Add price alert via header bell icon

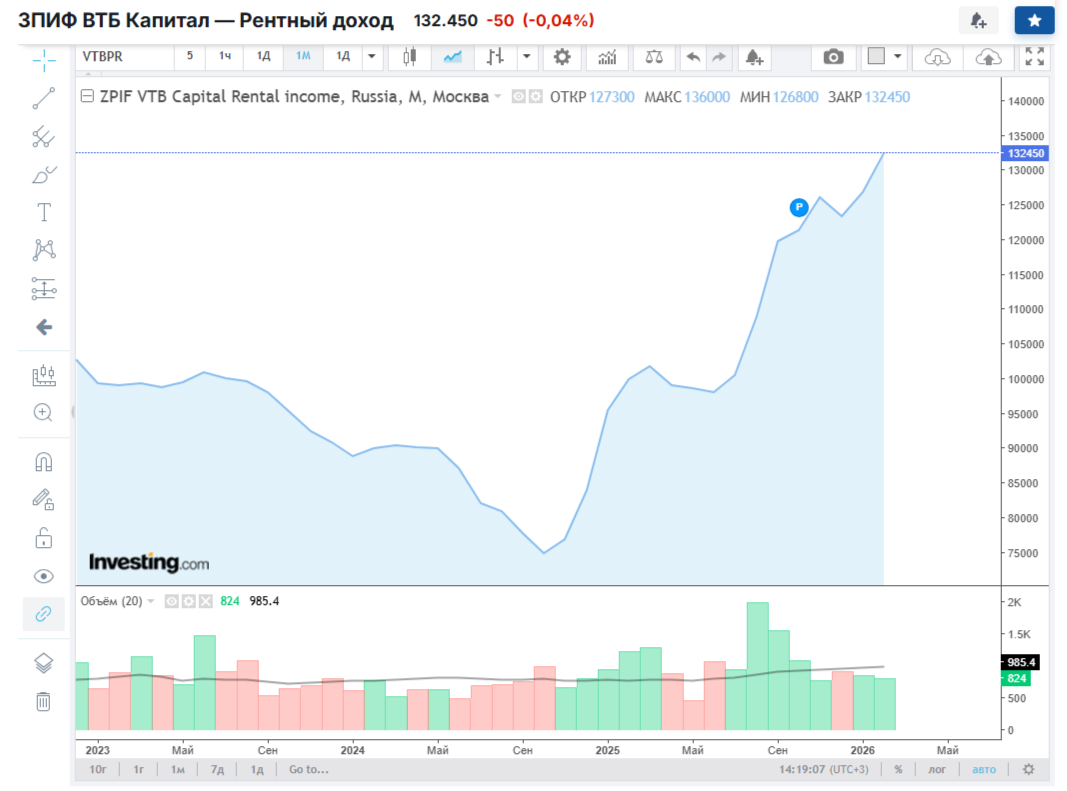point(979,20)
